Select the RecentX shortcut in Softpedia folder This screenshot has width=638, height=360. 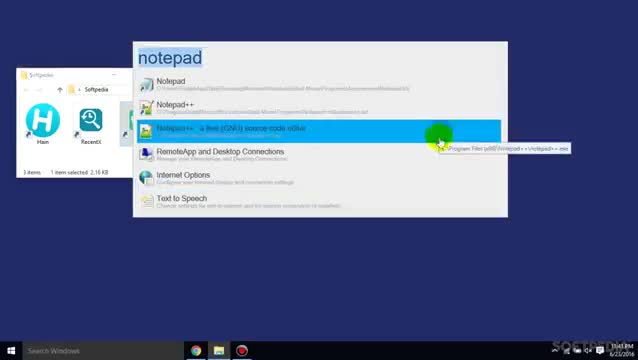[x=91, y=126]
